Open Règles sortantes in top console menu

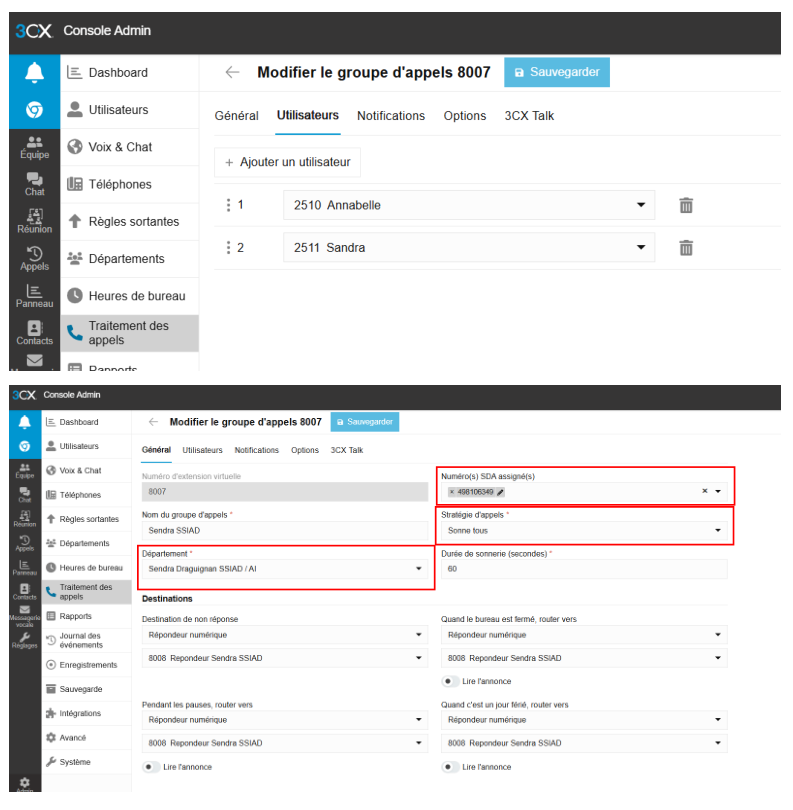coord(130,222)
